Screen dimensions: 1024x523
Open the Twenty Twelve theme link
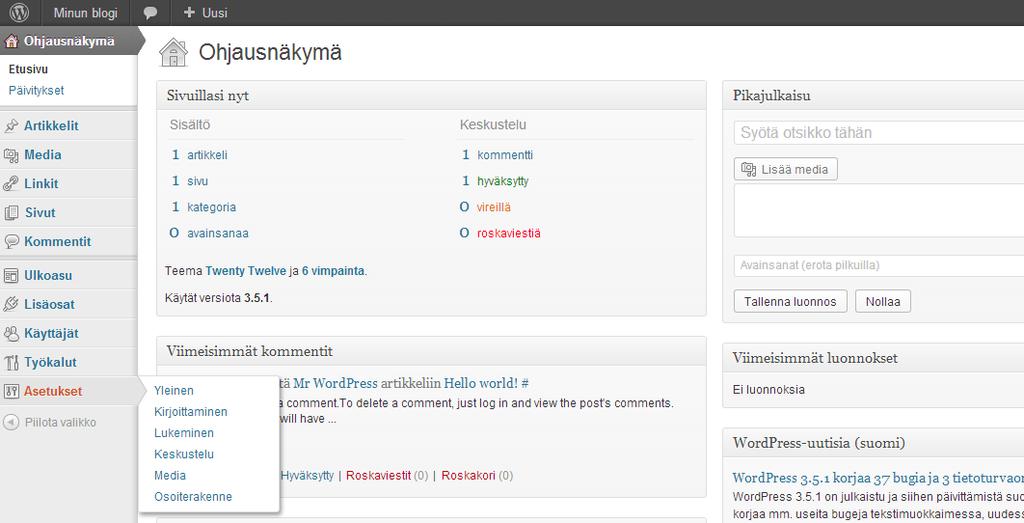[x=246, y=271]
